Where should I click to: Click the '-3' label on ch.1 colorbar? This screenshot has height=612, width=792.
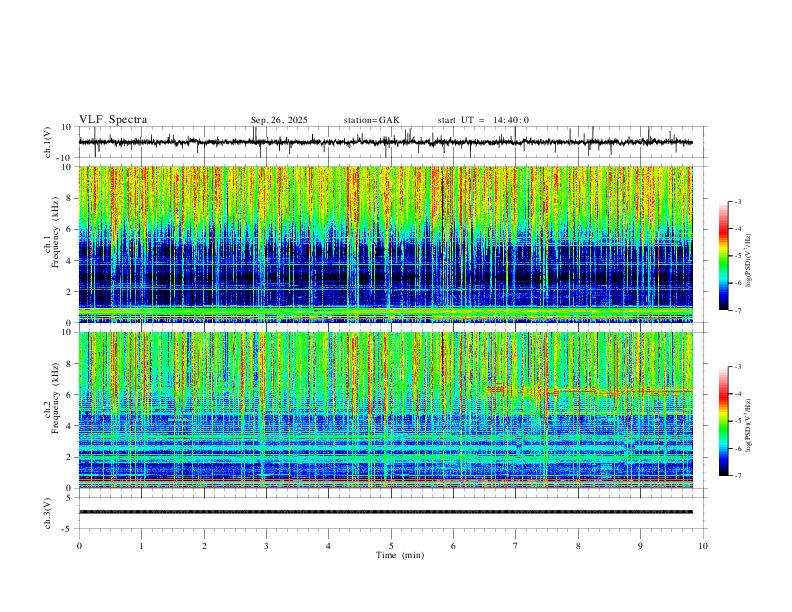738,201
